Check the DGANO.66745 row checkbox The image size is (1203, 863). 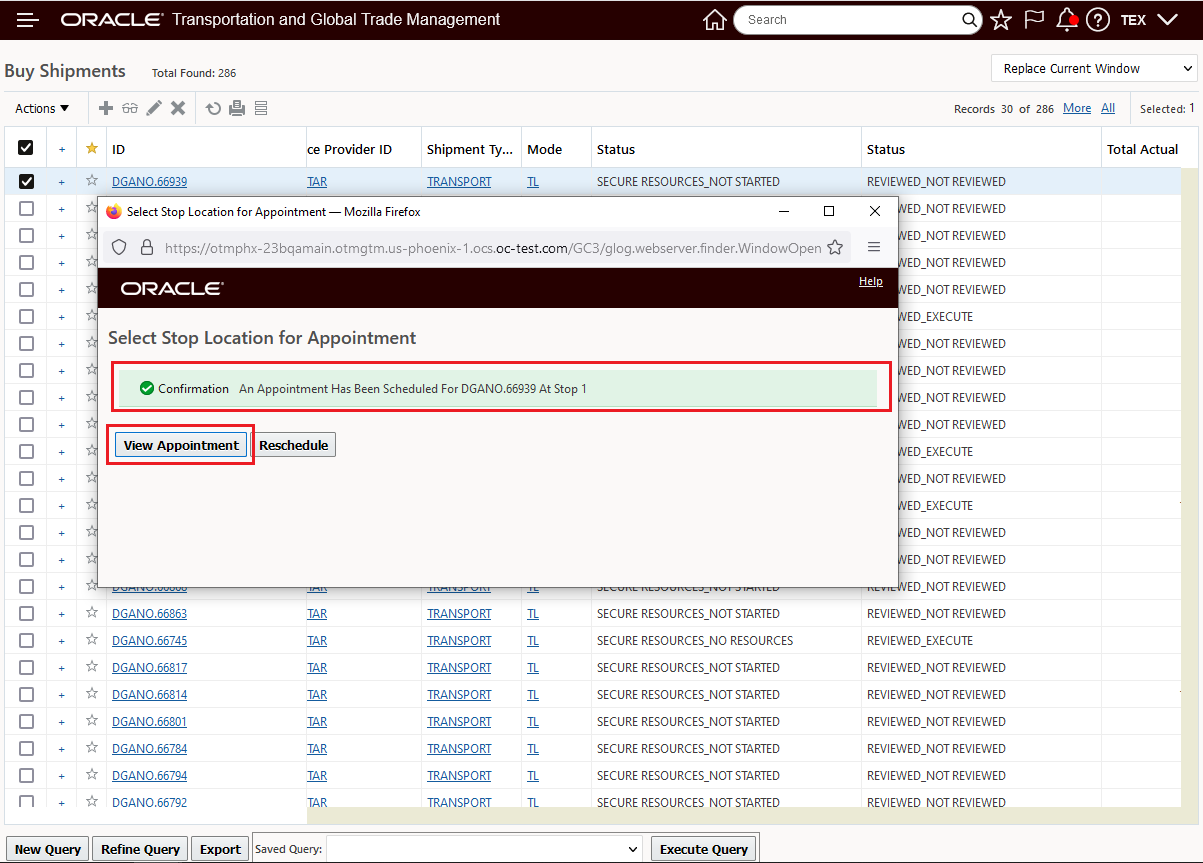tap(26, 640)
